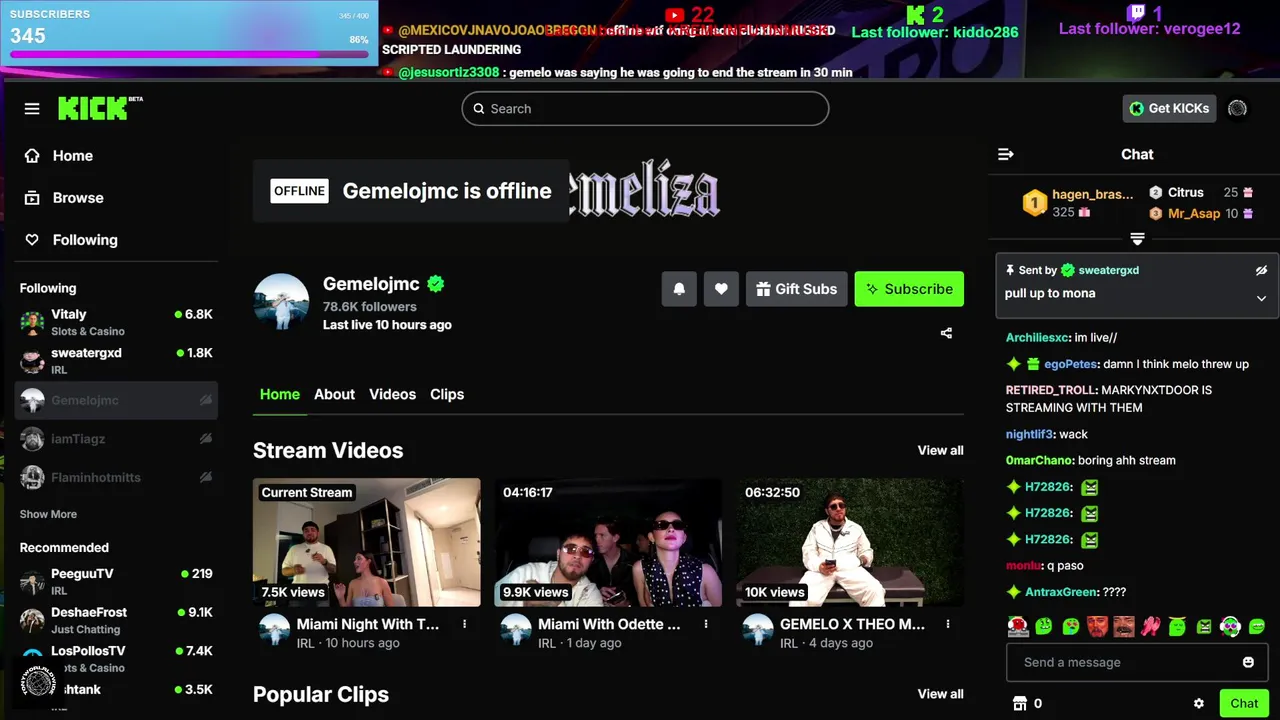Open the 04:16:17 video thumbnail

point(608,542)
